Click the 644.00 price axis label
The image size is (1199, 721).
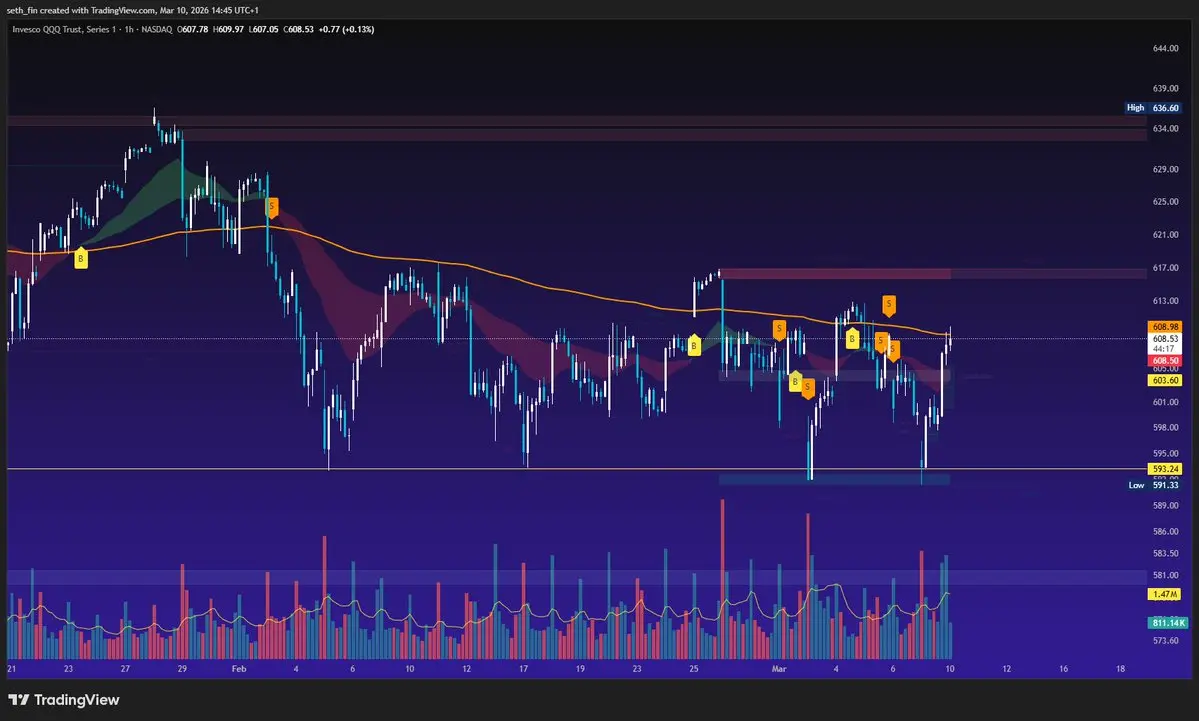[x=1165, y=48]
